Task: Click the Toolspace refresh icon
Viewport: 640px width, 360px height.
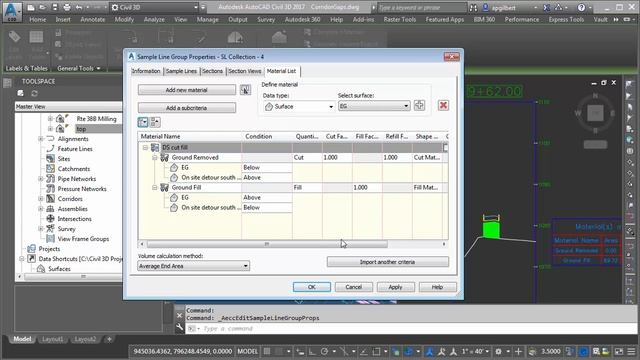Action: (x=34, y=93)
